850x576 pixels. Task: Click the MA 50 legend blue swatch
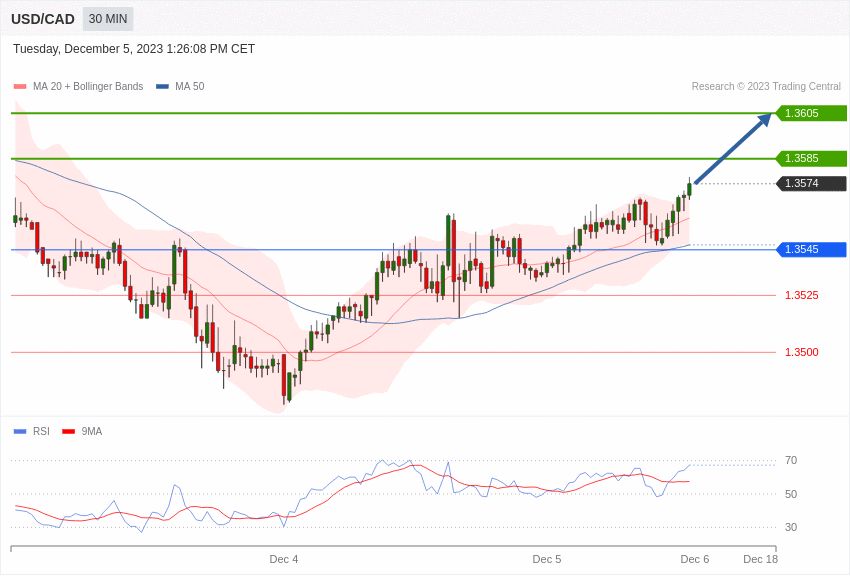coord(162,87)
